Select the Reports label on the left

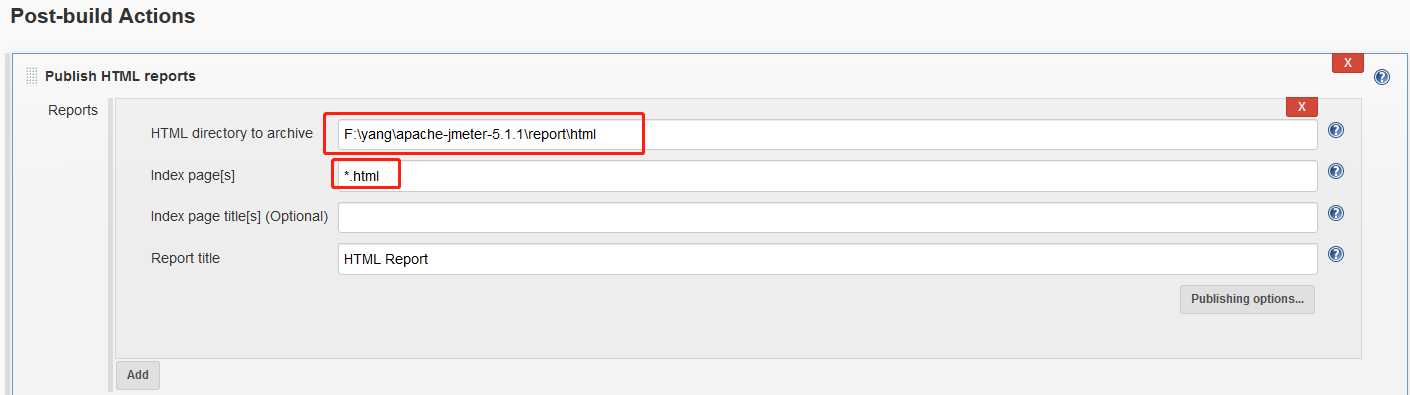click(x=73, y=110)
